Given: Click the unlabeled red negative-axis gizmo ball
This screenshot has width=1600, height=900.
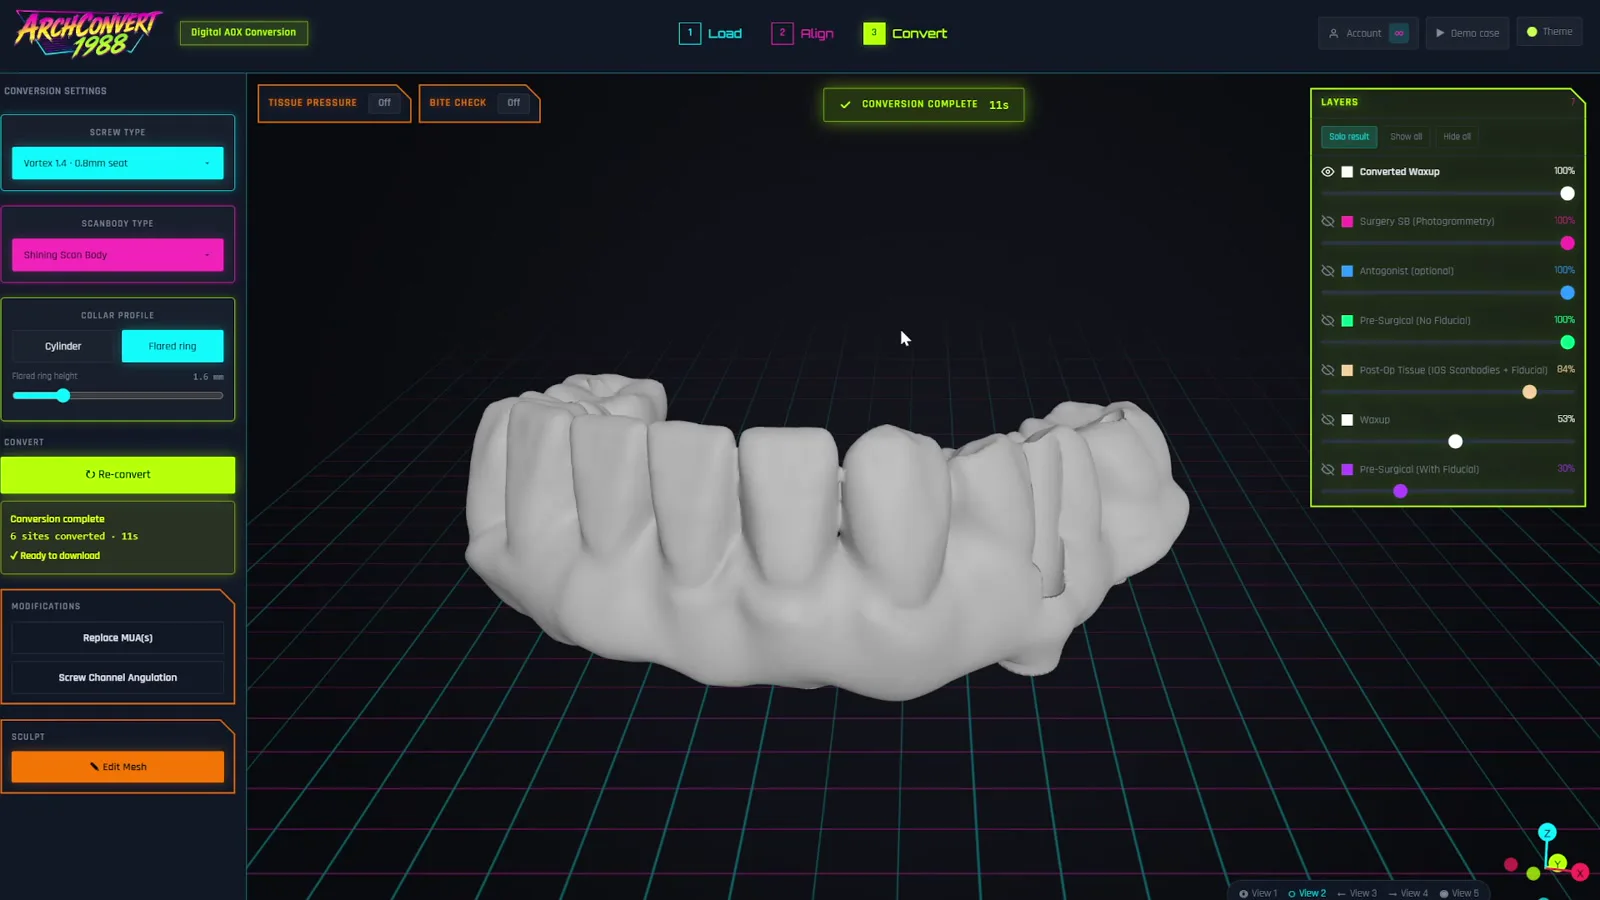Looking at the screenshot, I should click(x=1511, y=864).
